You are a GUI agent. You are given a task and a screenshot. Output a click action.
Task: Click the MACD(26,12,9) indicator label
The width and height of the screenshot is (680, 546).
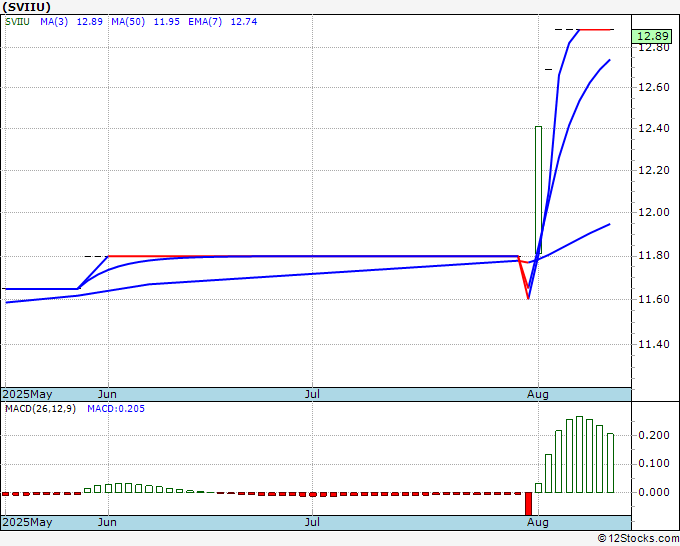click(40, 409)
